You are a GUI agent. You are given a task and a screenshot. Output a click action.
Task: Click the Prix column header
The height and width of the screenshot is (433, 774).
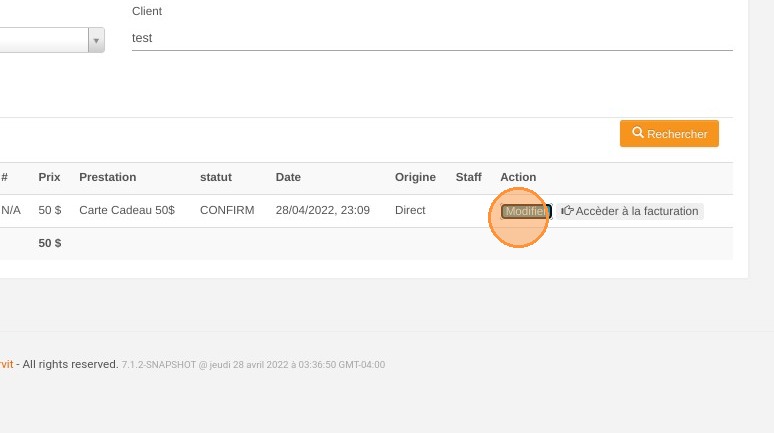pyautogui.click(x=49, y=177)
